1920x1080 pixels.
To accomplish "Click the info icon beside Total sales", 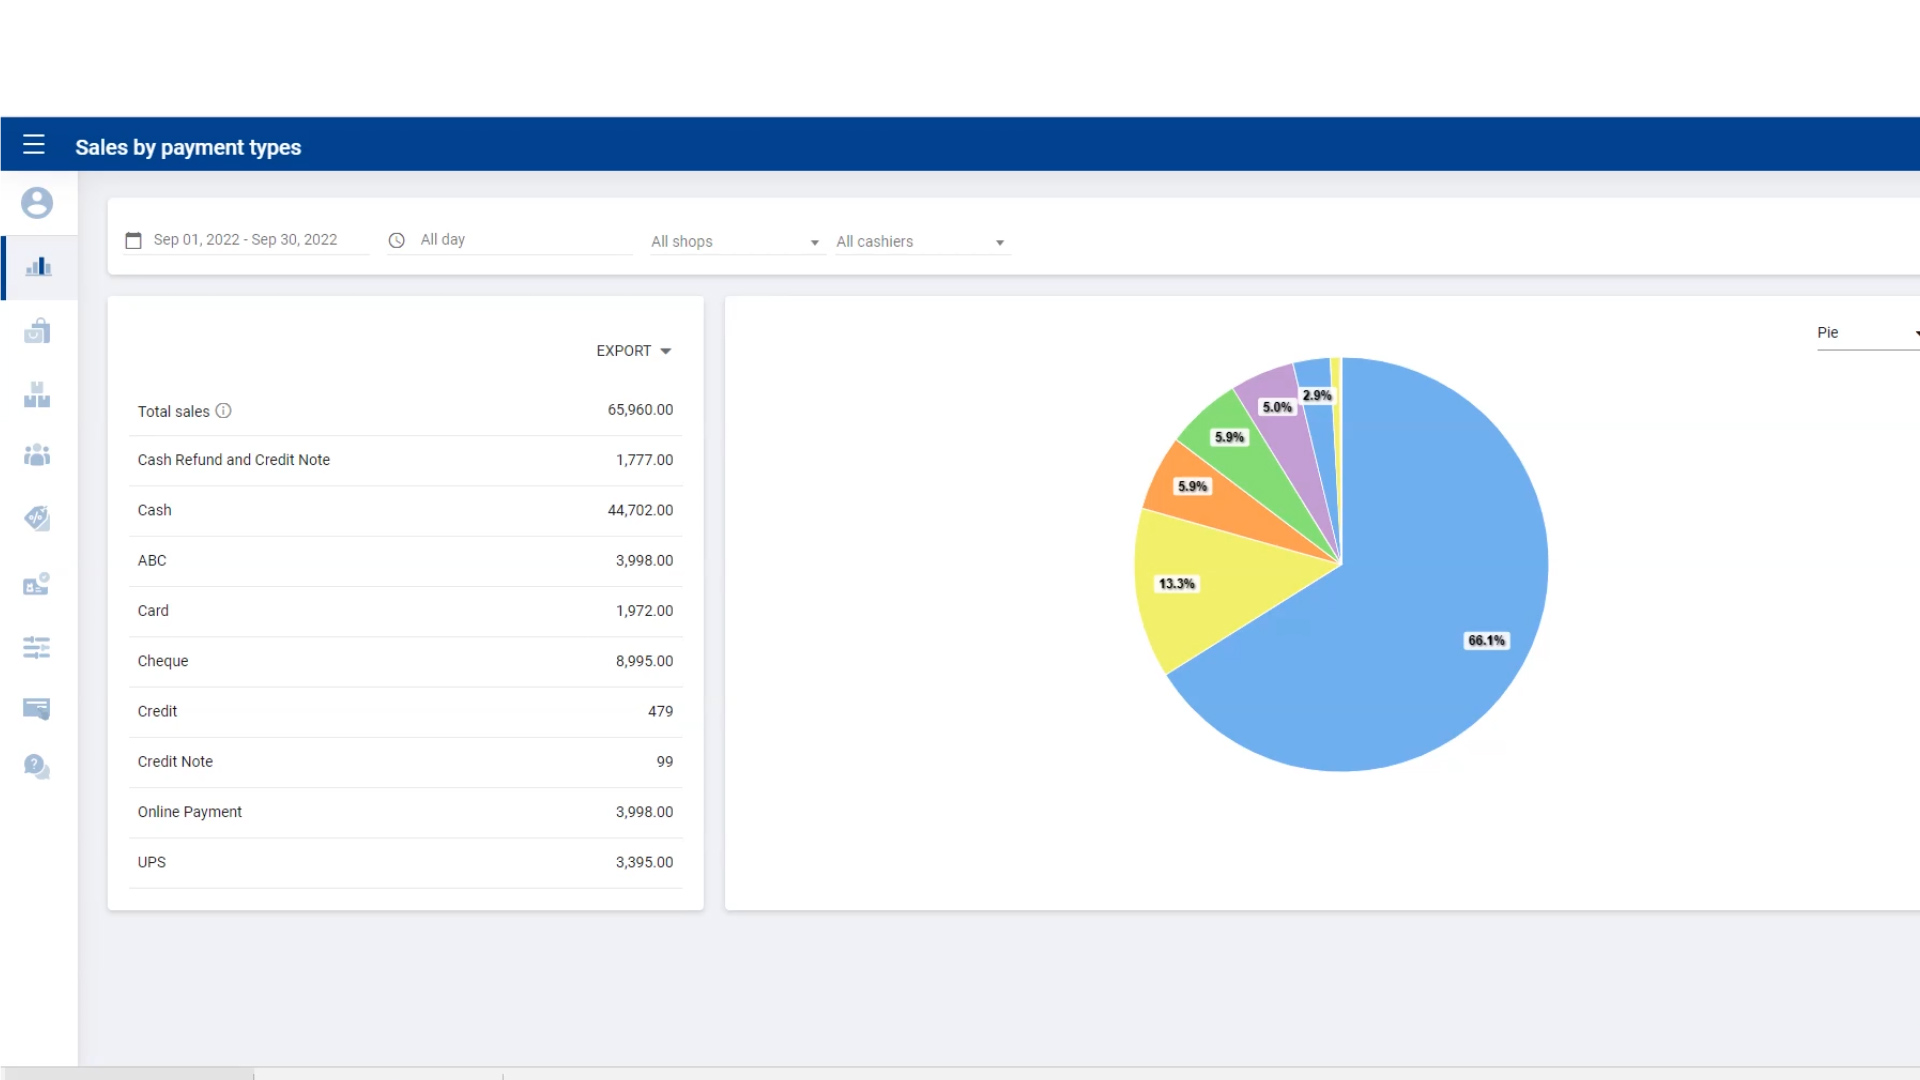I will click(x=224, y=411).
